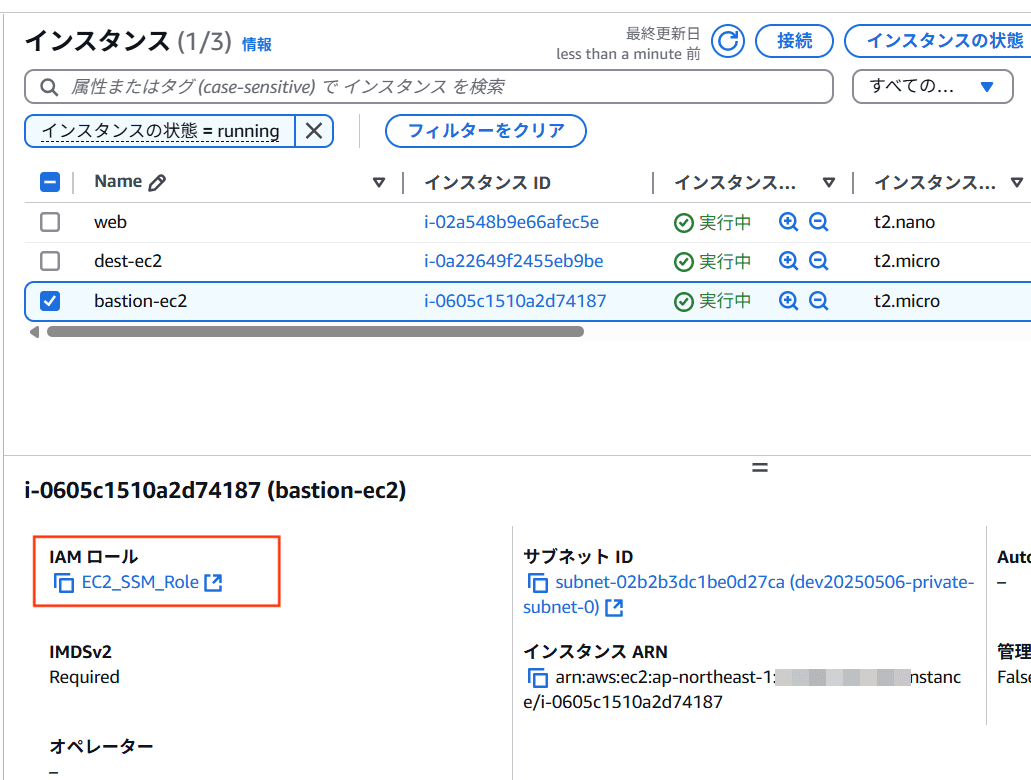Click the t2.nano instance type
Image resolution: width=1031 pixels, height=780 pixels.
click(x=904, y=222)
